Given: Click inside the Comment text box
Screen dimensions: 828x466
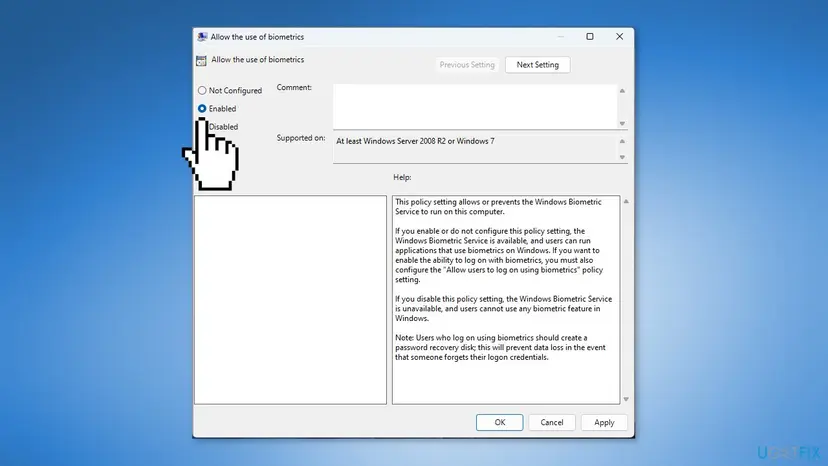Looking at the screenshot, I should point(475,106).
